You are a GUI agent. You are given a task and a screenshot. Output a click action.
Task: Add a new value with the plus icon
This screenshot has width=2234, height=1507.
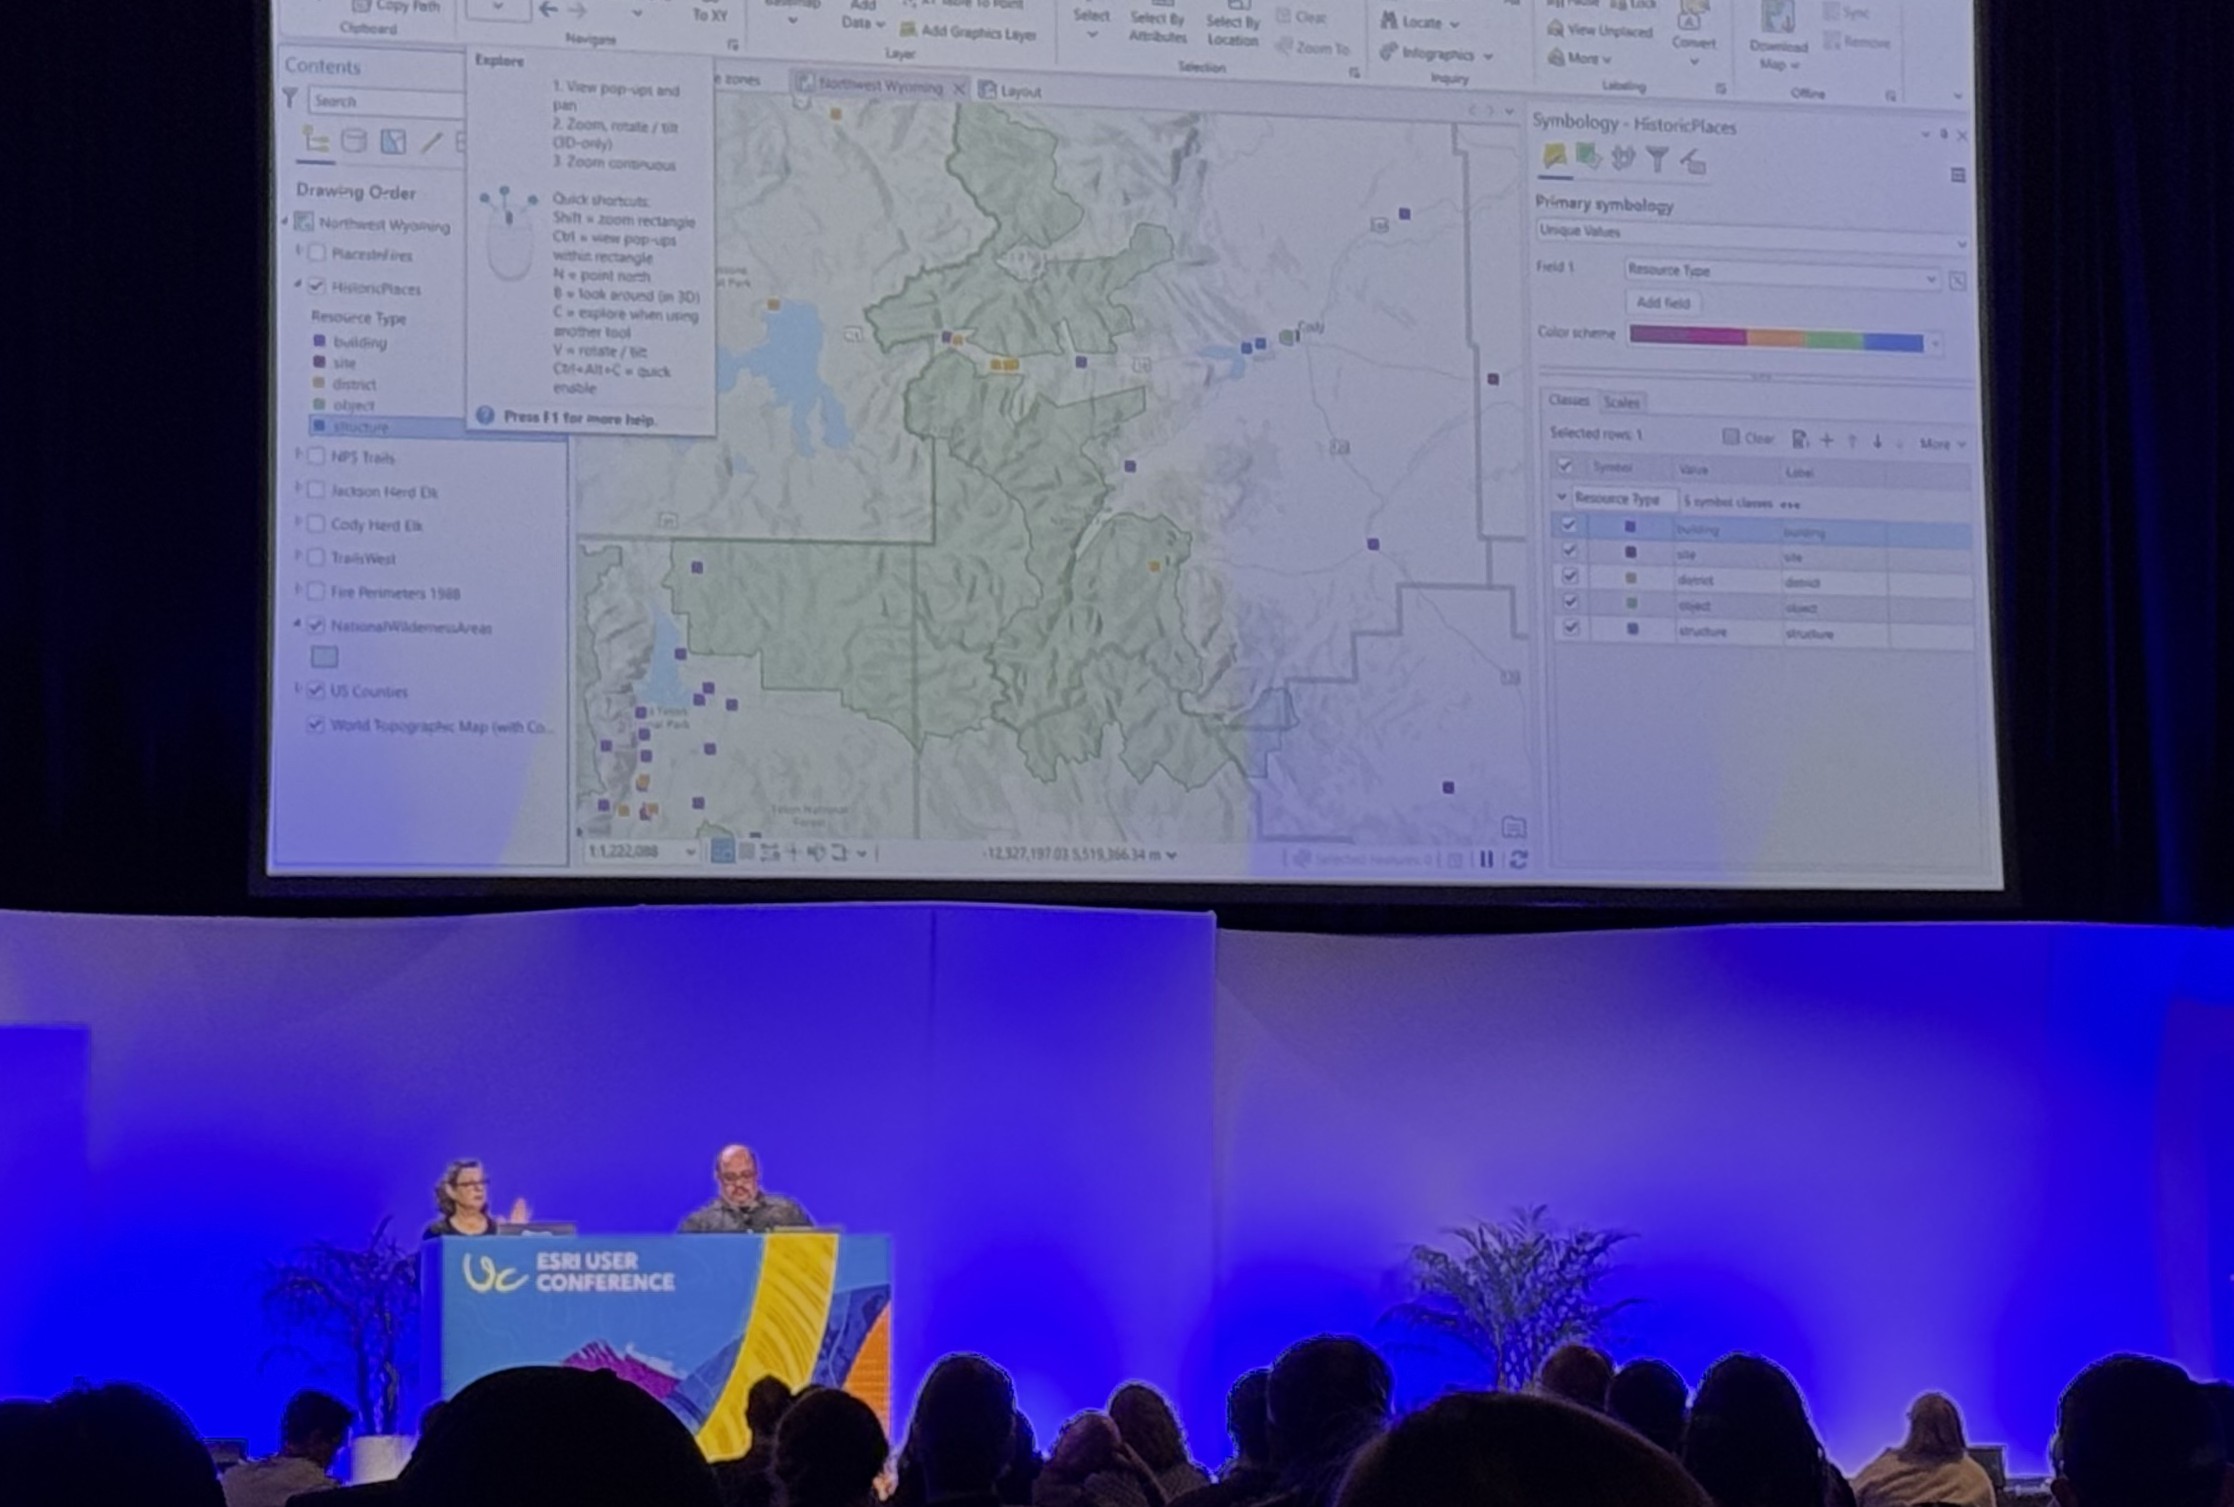(x=1827, y=440)
